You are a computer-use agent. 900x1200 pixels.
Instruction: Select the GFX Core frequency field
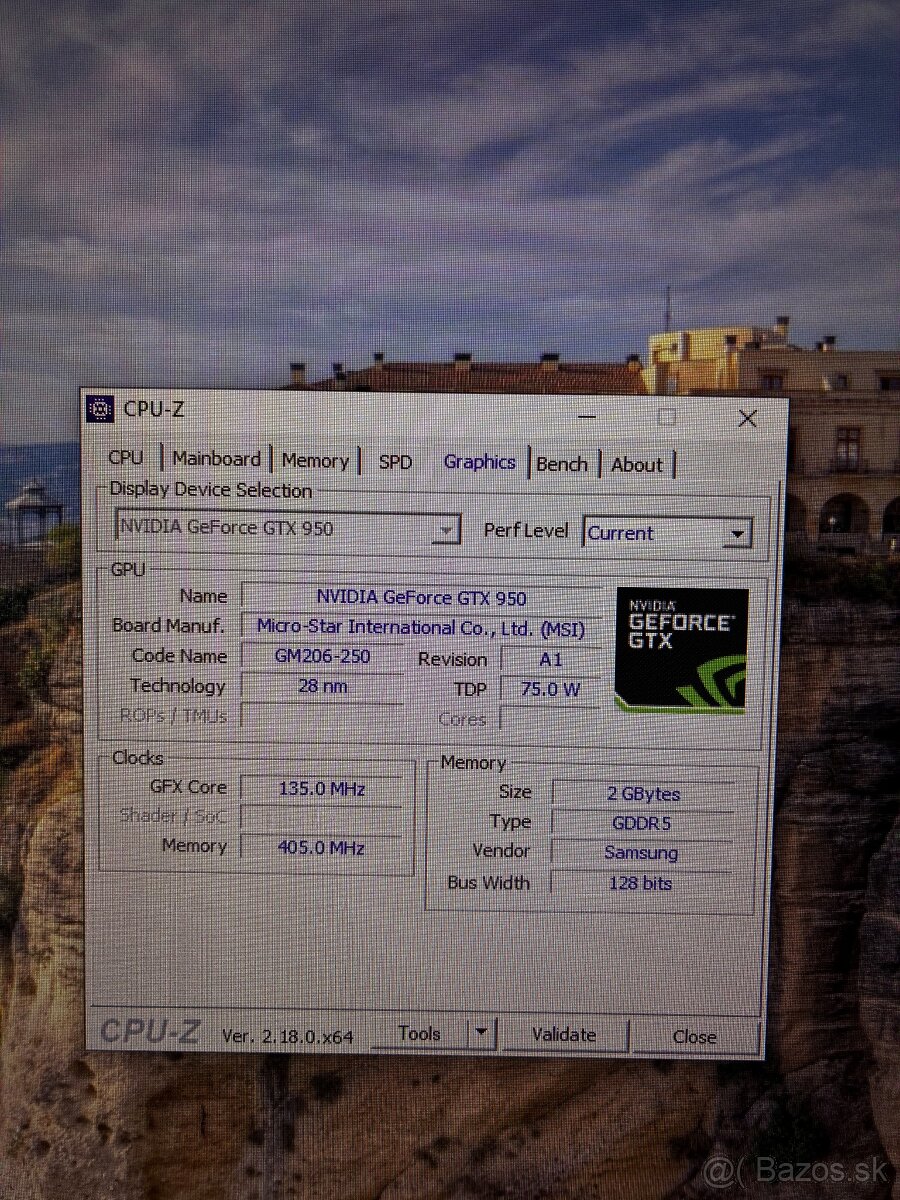[318, 788]
